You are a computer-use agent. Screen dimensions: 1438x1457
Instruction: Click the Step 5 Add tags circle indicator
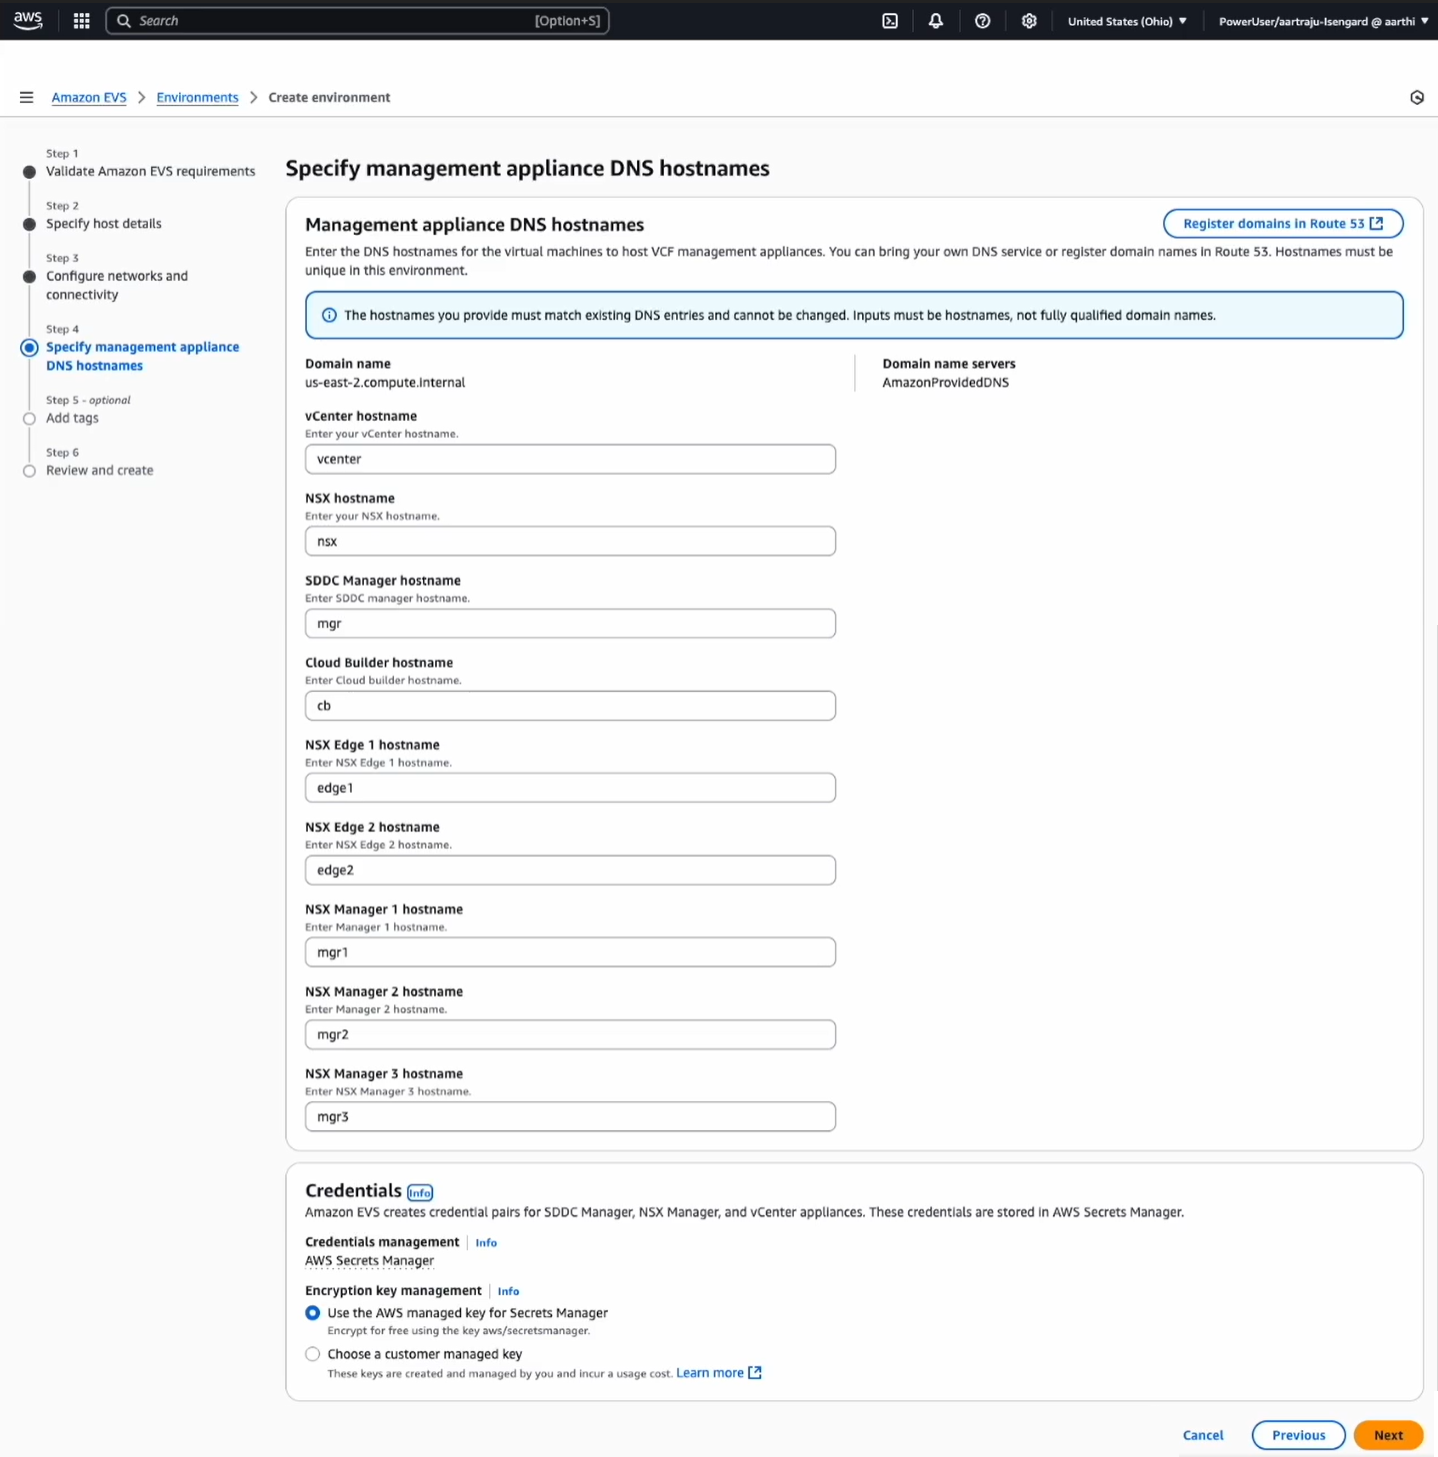[29, 419]
